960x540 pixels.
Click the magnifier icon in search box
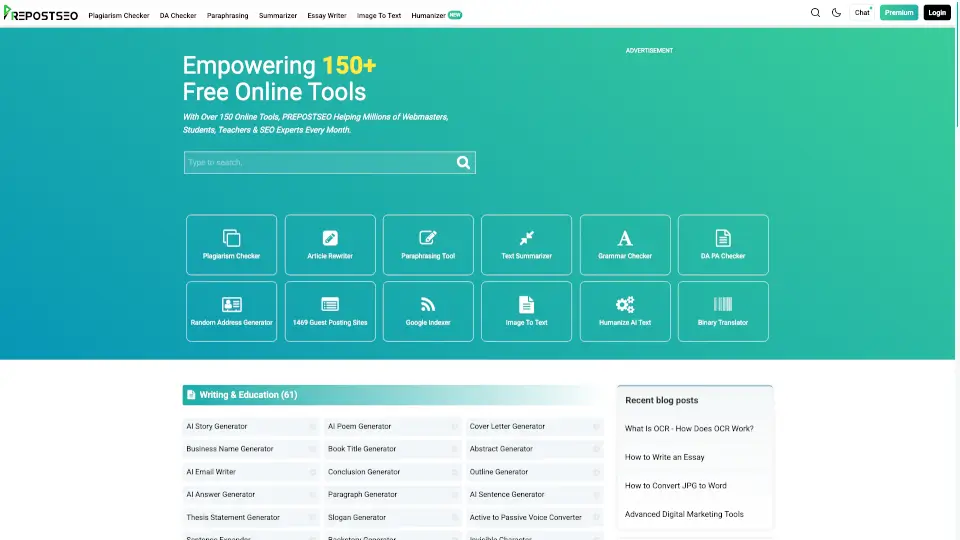click(x=463, y=163)
